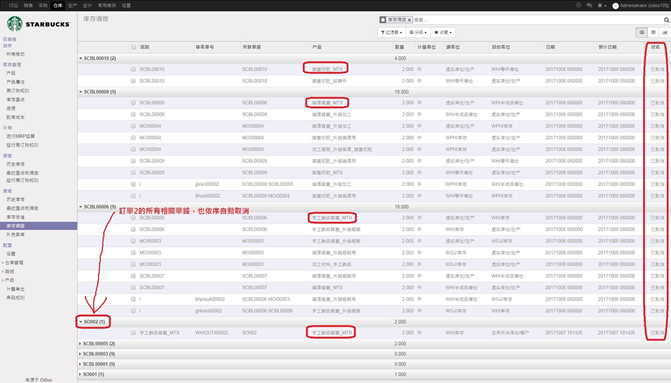
Task: Open the 采购 top menu
Action: 43,6
